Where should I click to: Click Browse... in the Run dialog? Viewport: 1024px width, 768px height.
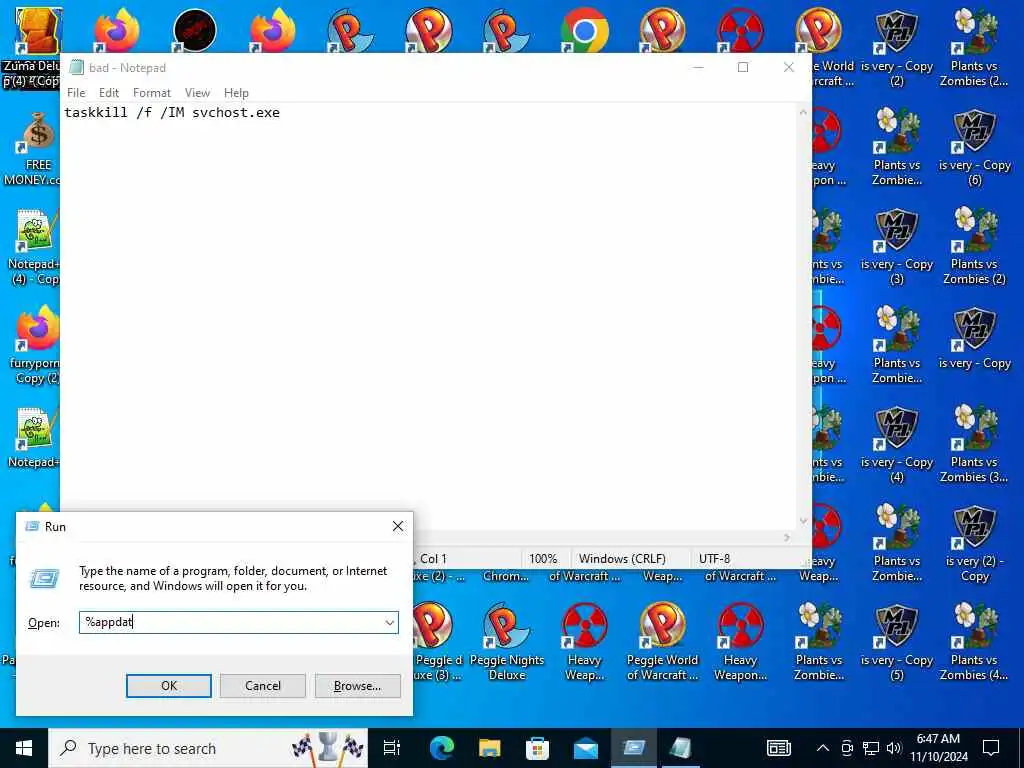357,686
